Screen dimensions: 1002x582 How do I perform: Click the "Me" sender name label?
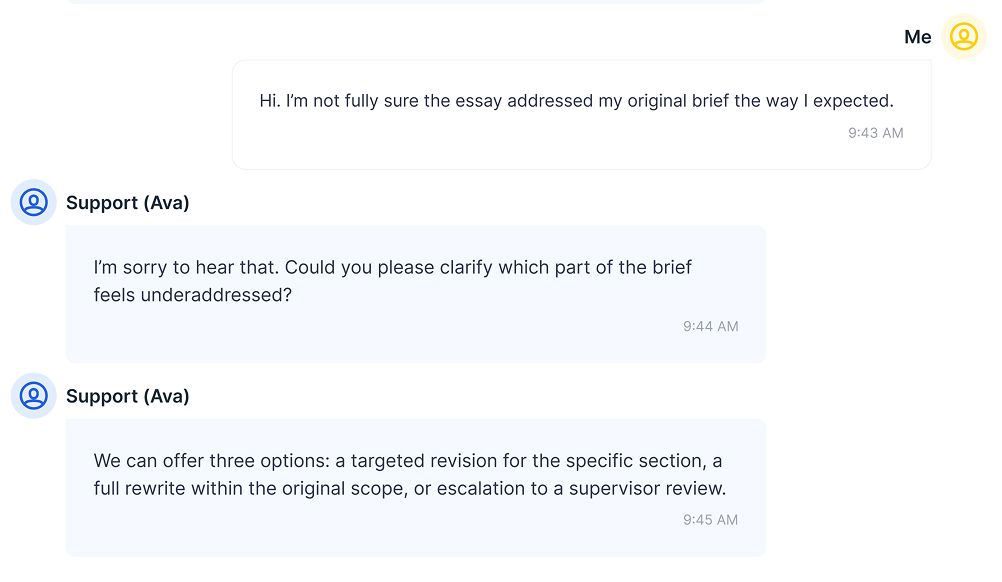tap(917, 37)
